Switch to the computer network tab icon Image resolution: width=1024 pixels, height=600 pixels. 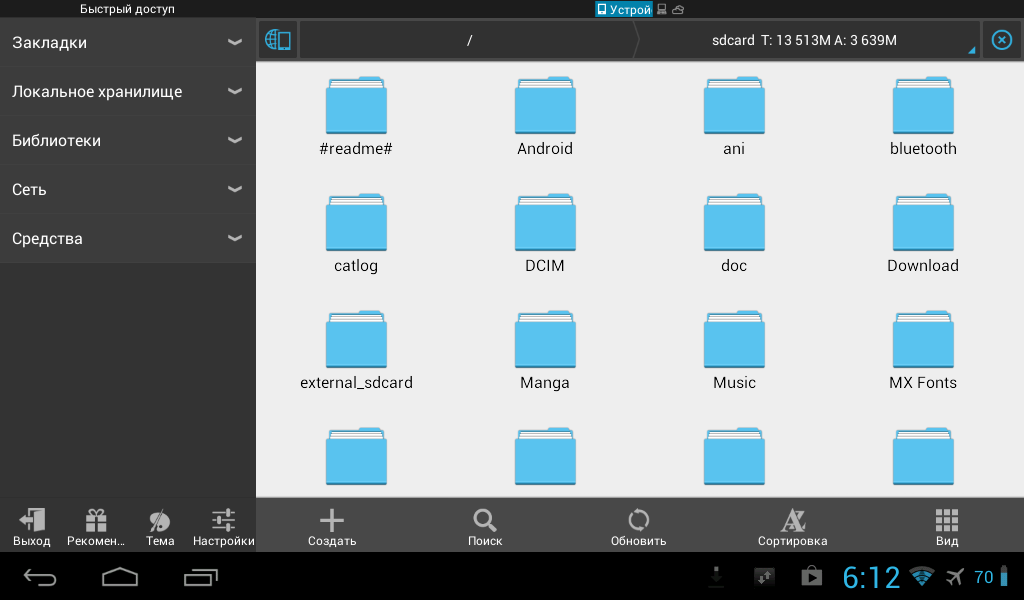click(x=662, y=9)
